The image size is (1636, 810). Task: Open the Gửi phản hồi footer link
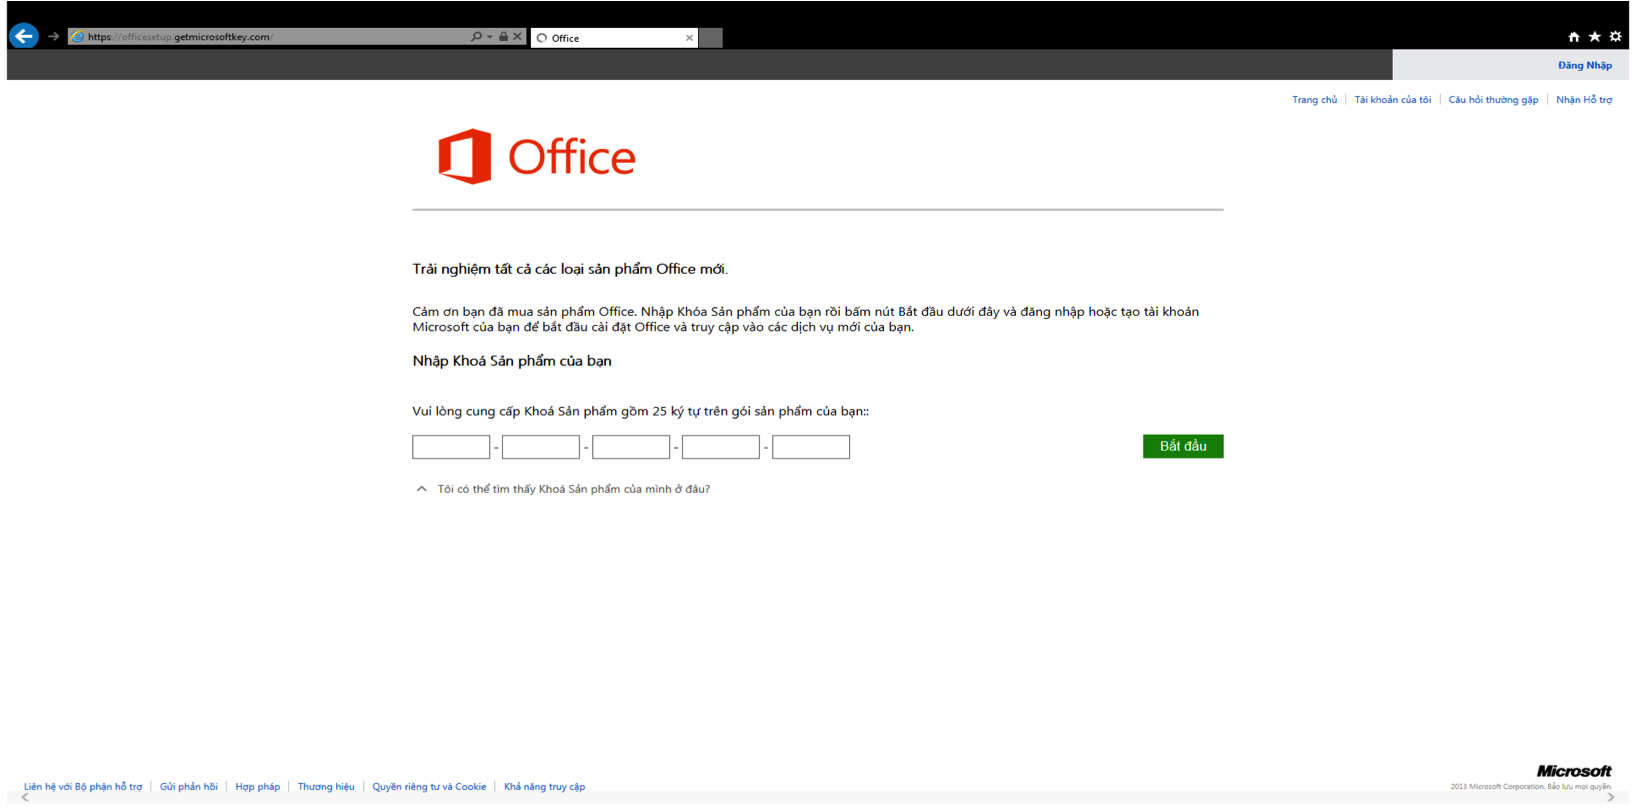[189, 787]
